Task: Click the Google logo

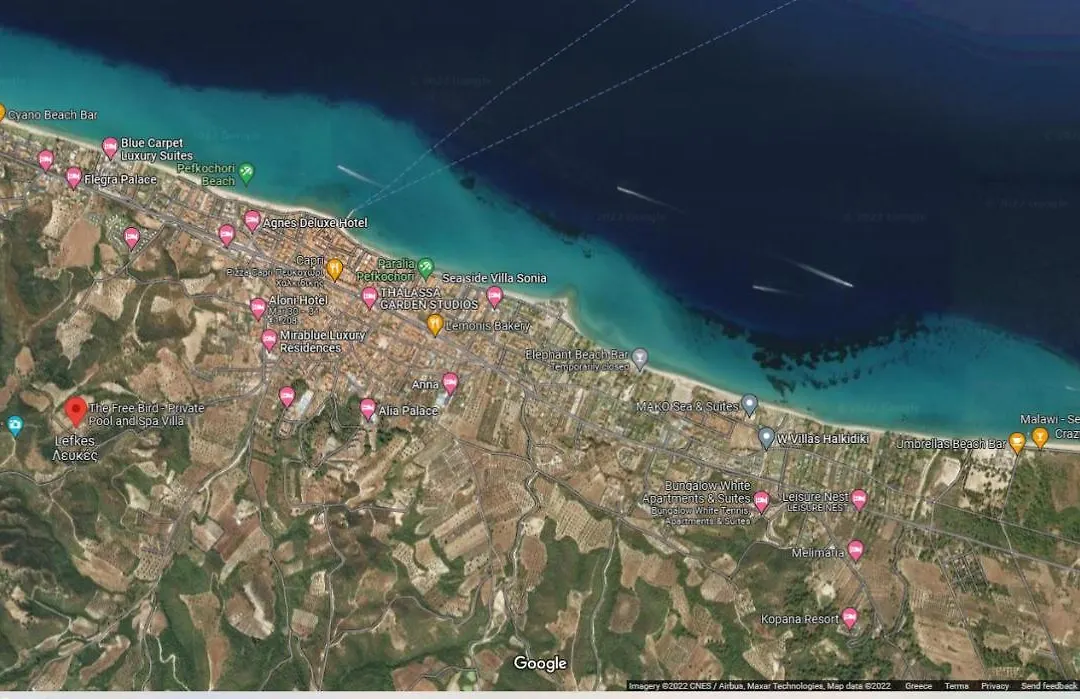Action: pos(540,663)
